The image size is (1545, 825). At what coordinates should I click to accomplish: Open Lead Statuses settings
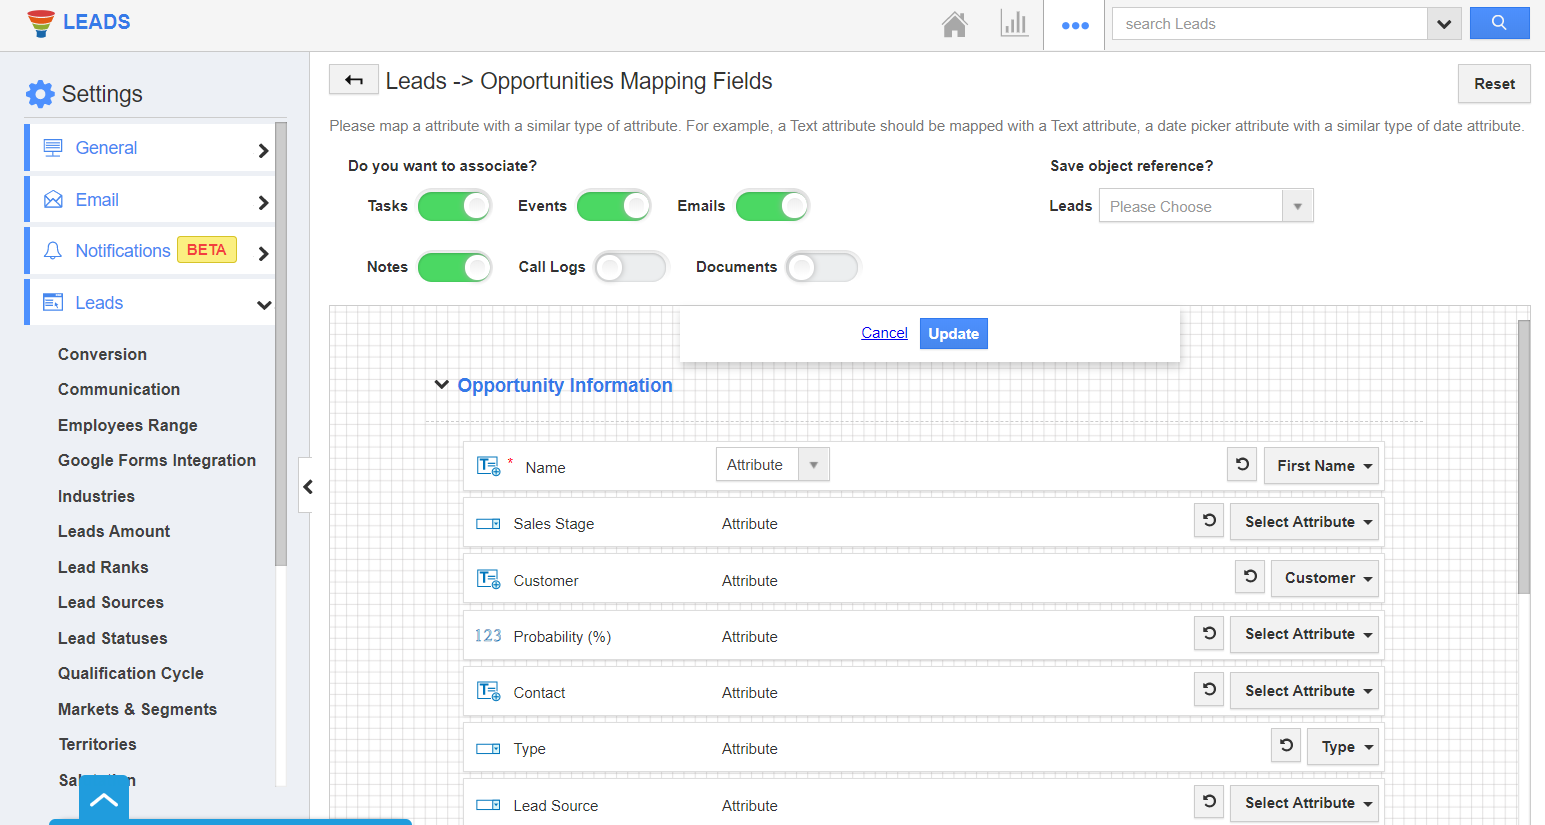click(113, 638)
